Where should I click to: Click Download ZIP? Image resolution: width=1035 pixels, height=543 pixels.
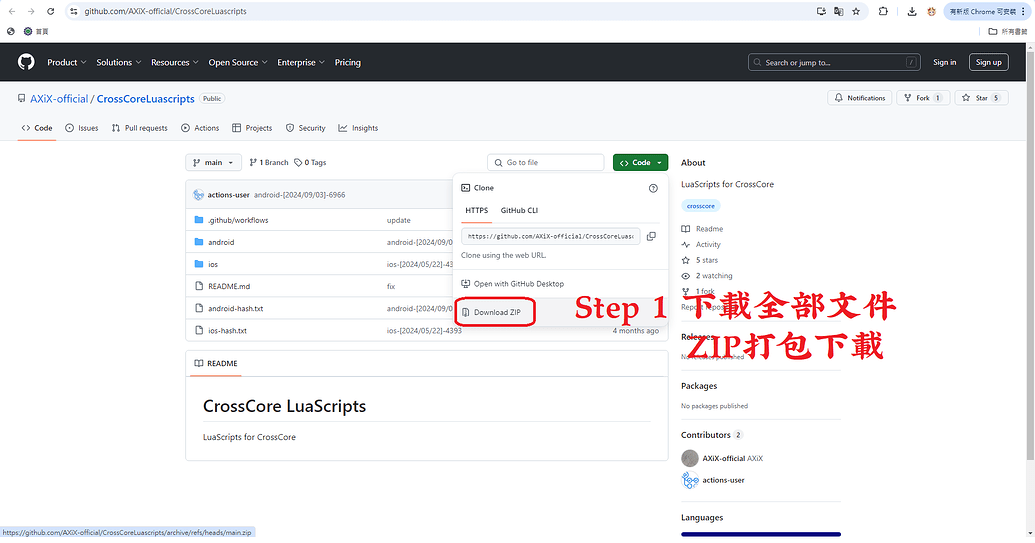pyautogui.click(x=496, y=312)
